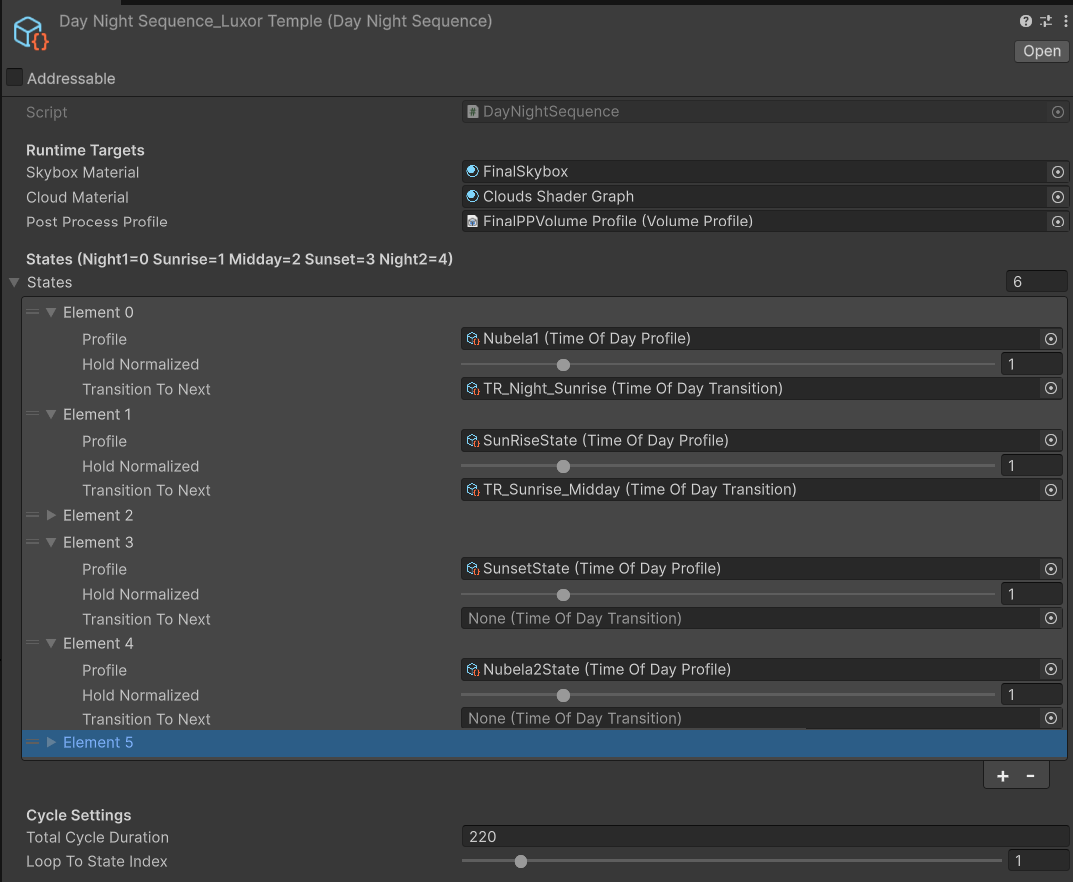This screenshot has height=882, width=1073.
Task: Open object picker for SunsetState profile
Action: click(1050, 569)
